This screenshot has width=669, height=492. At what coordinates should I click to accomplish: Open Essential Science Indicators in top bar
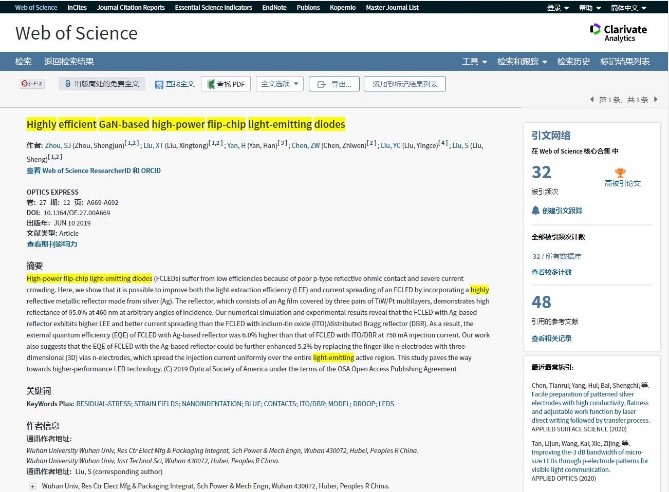click(x=213, y=7)
